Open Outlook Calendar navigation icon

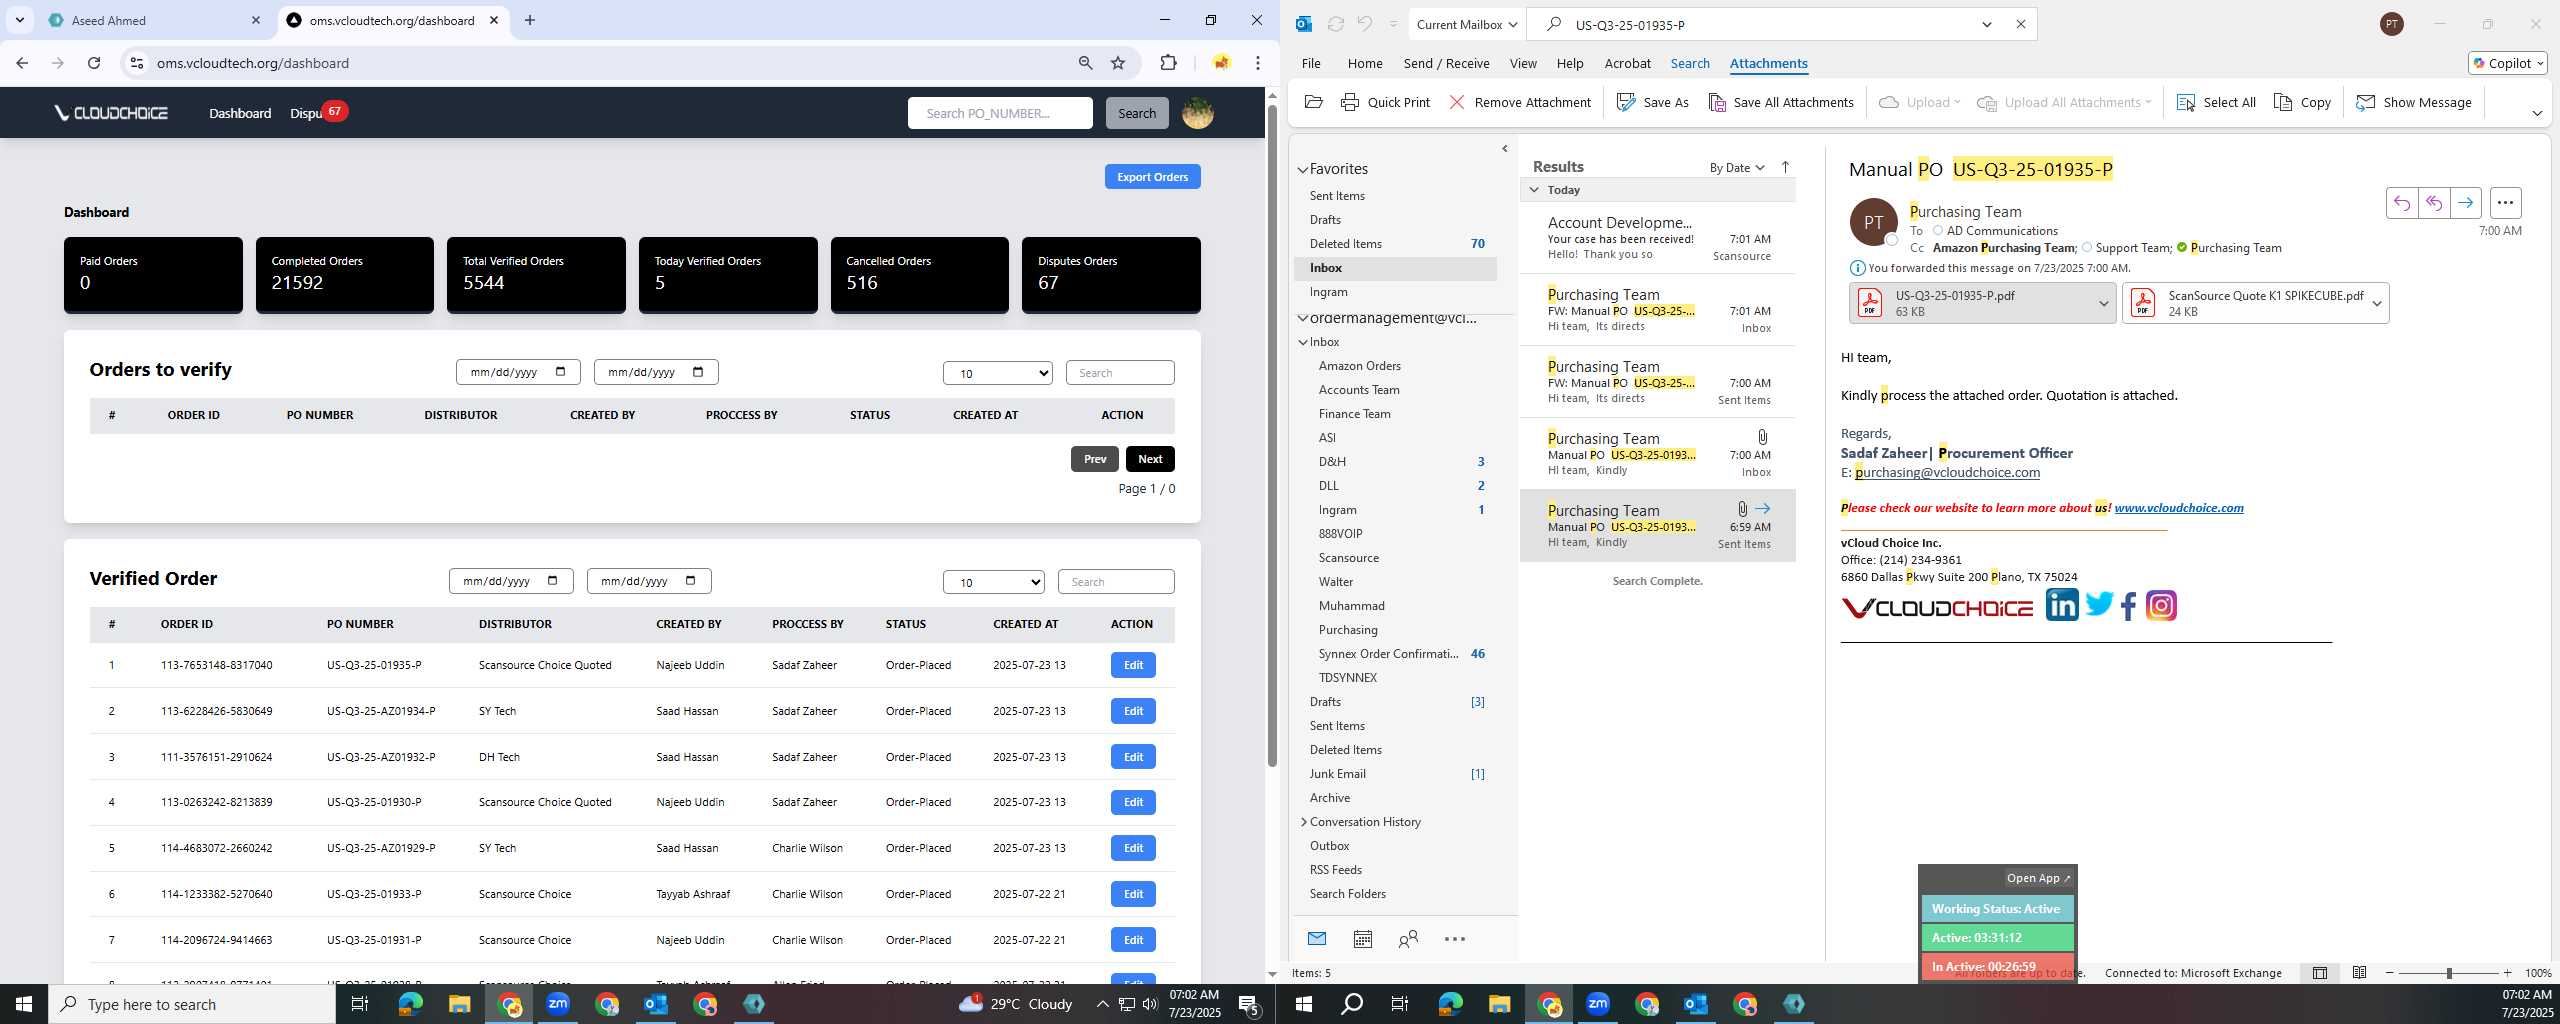(1362, 938)
